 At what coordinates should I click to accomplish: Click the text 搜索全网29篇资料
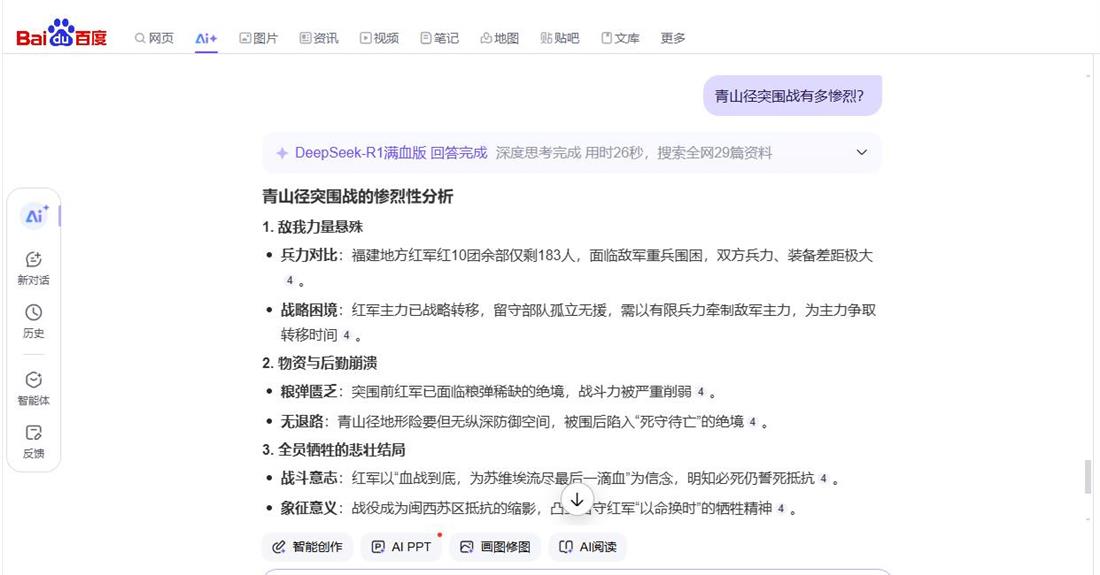pos(714,153)
